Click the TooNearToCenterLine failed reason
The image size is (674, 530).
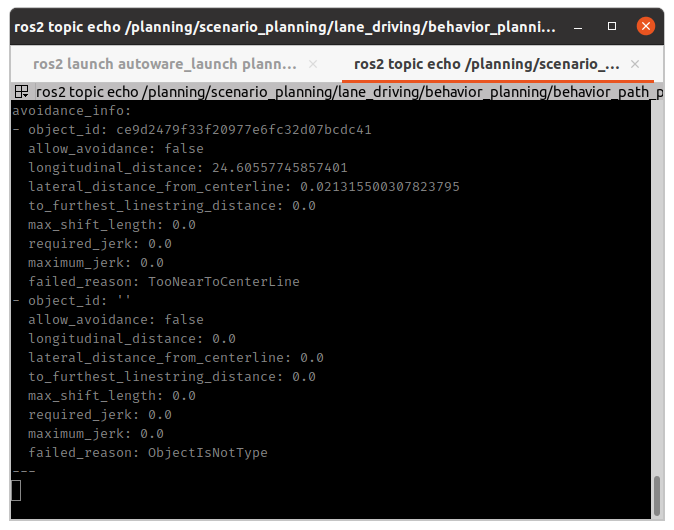coord(223,282)
